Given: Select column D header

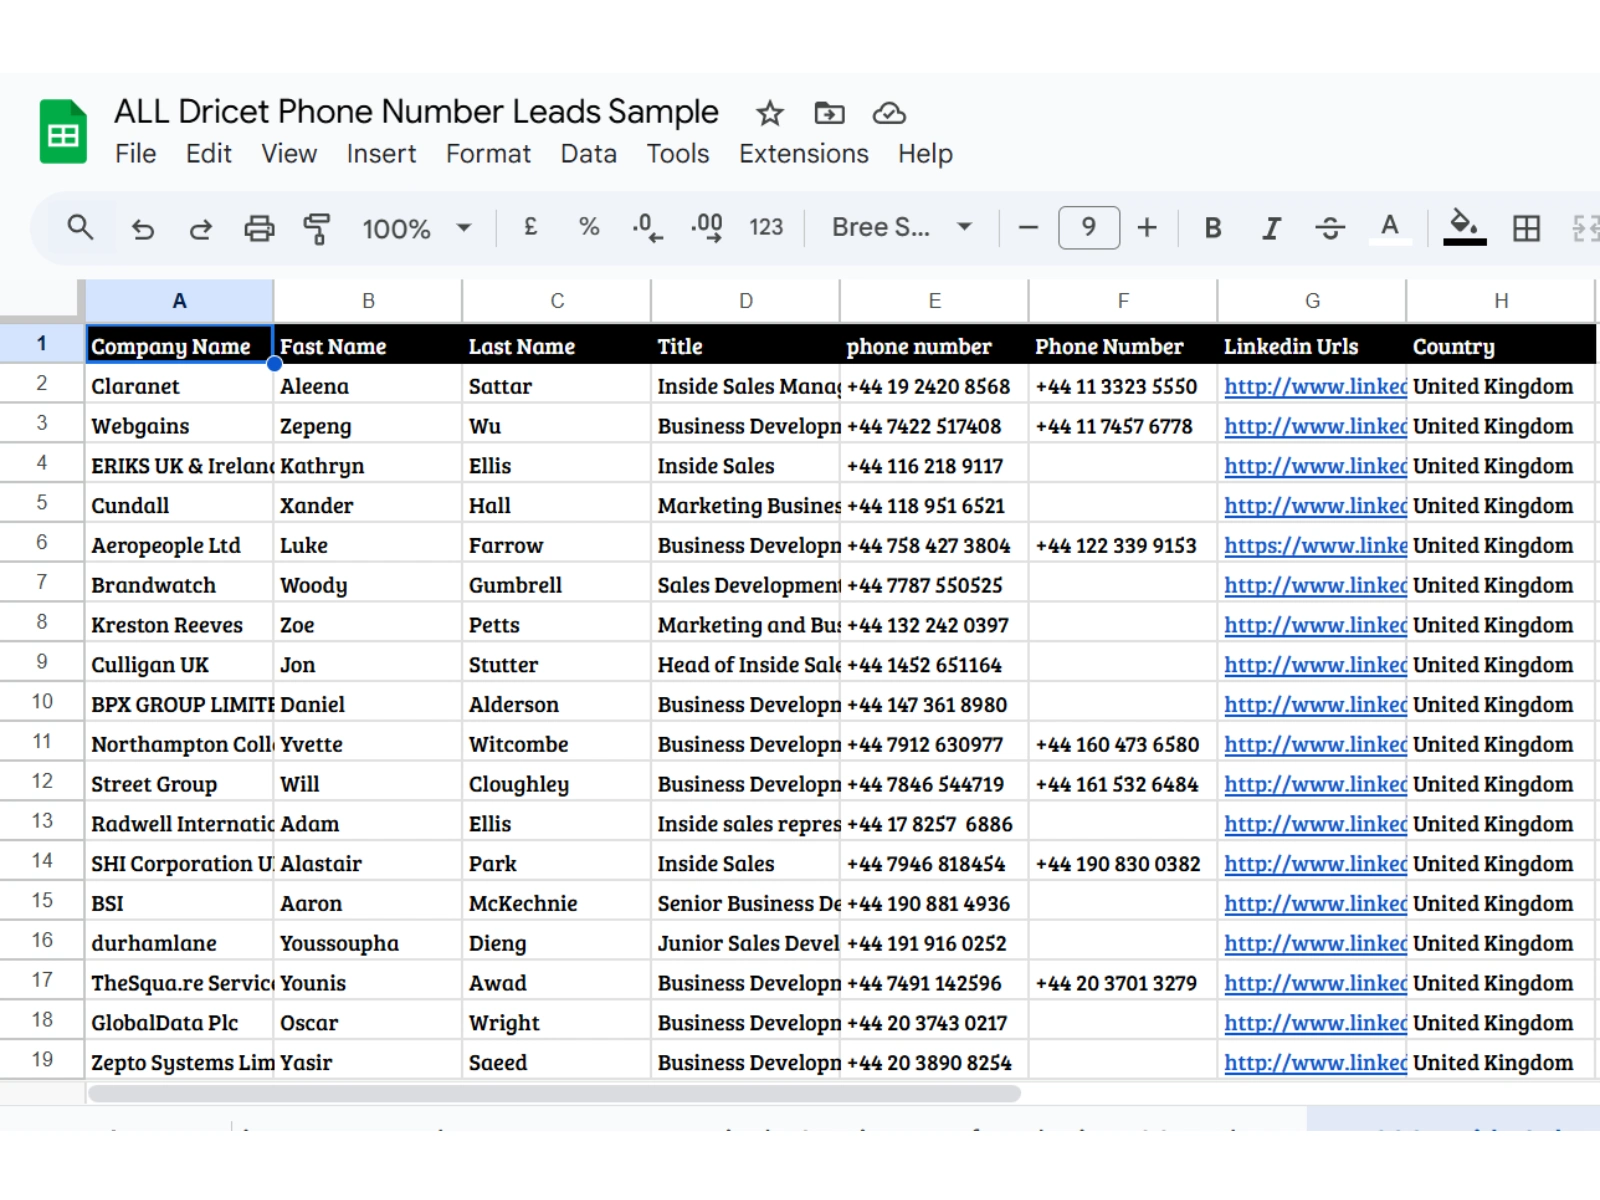Looking at the screenshot, I should coord(746,301).
